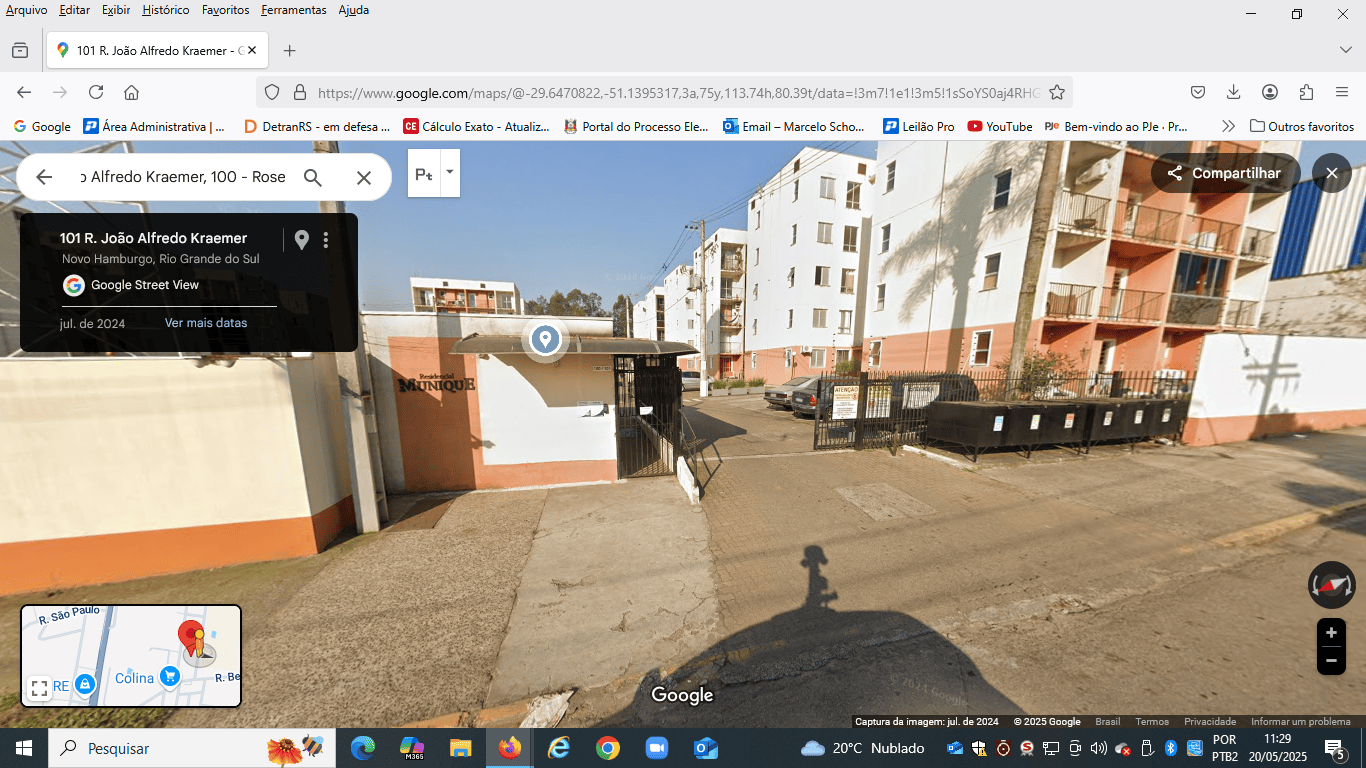Screen dimensions: 1366x768
Task: Open the Leilão Pro bookmark
Action: pos(919,126)
